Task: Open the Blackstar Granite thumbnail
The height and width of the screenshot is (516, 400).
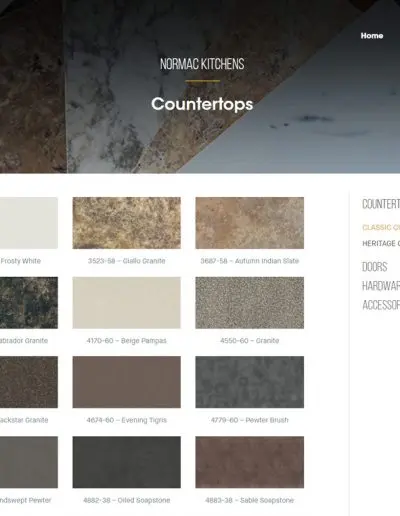Action: coord(29,382)
